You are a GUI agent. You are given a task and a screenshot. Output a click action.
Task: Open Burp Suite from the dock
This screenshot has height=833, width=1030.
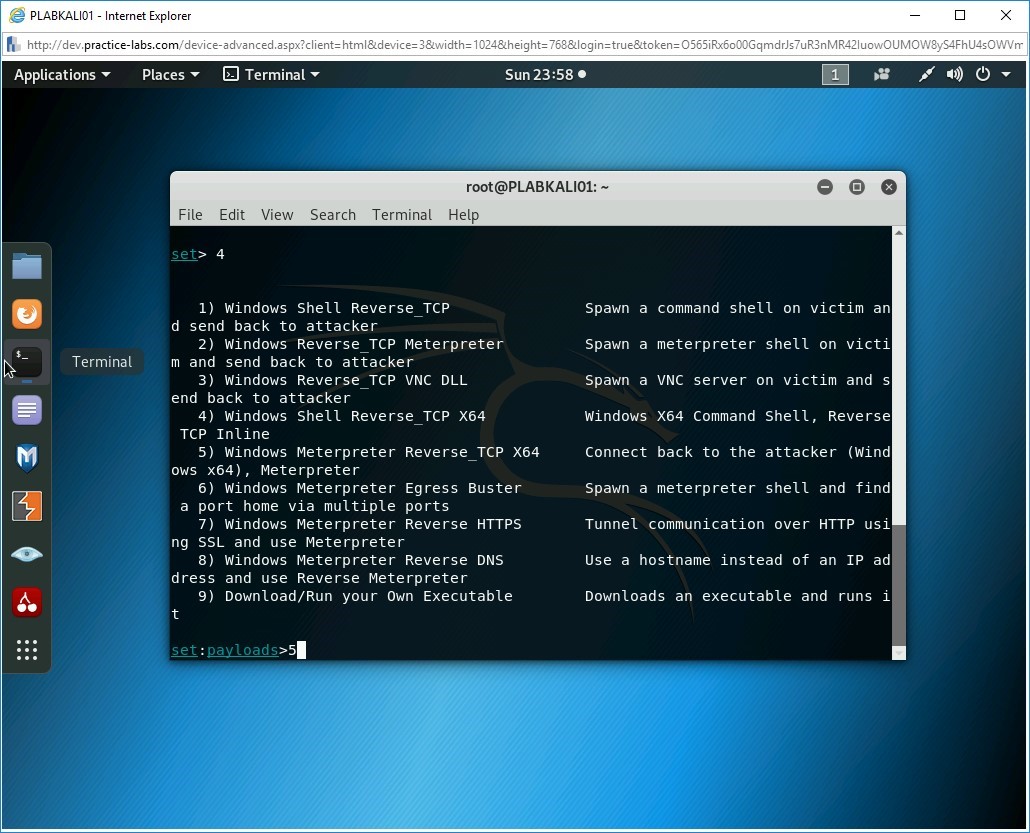[x=27, y=506]
